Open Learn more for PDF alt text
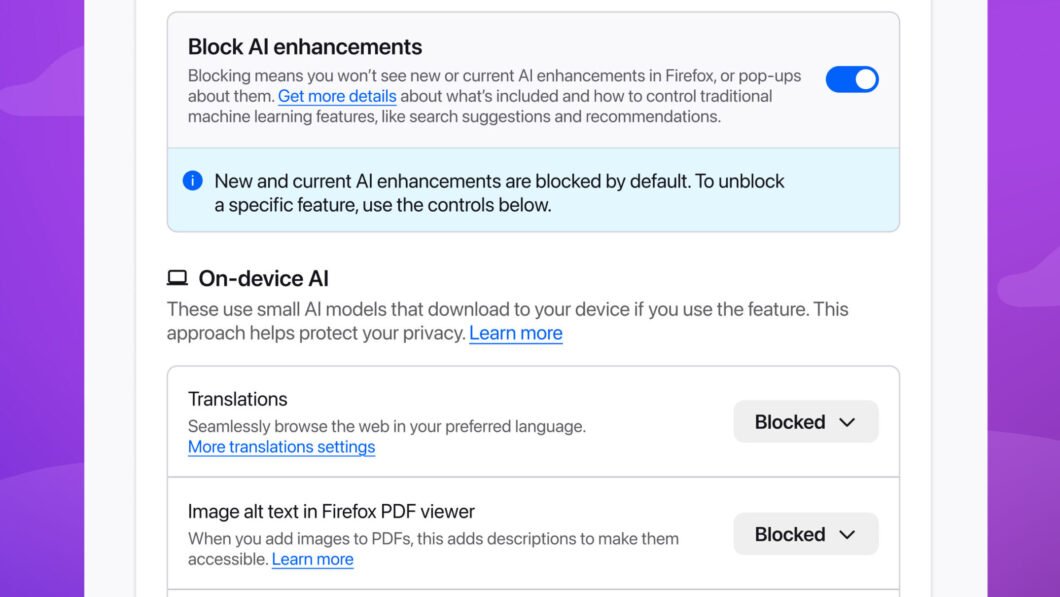 click(x=312, y=559)
